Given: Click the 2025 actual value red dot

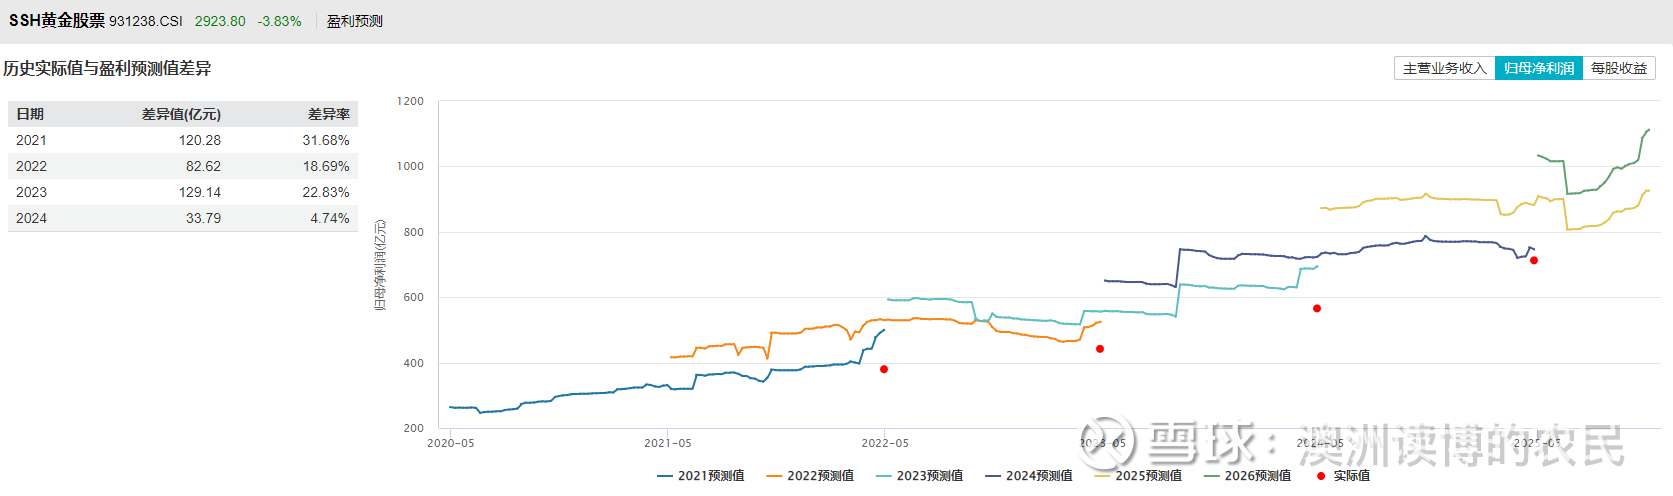Looking at the screenshot, I should (1534, 261).
